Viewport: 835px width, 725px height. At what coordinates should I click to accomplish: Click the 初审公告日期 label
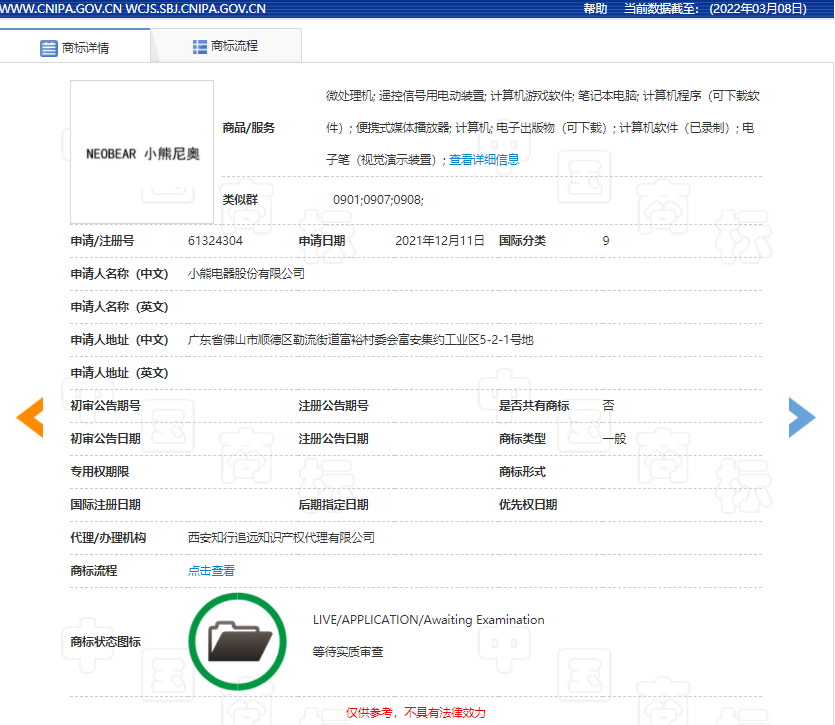click(x=105, y=439)
